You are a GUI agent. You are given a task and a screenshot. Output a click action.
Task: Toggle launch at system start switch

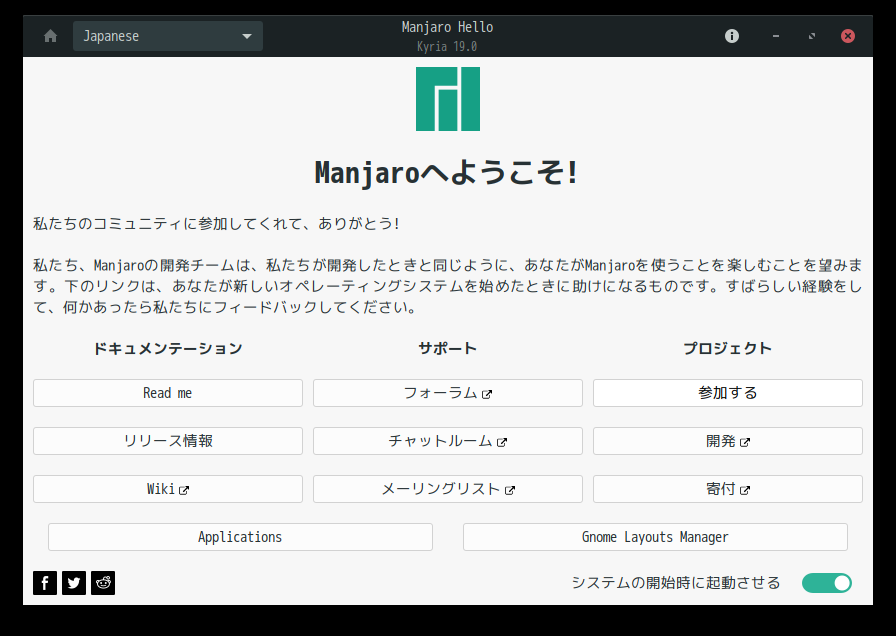(826, 583)
